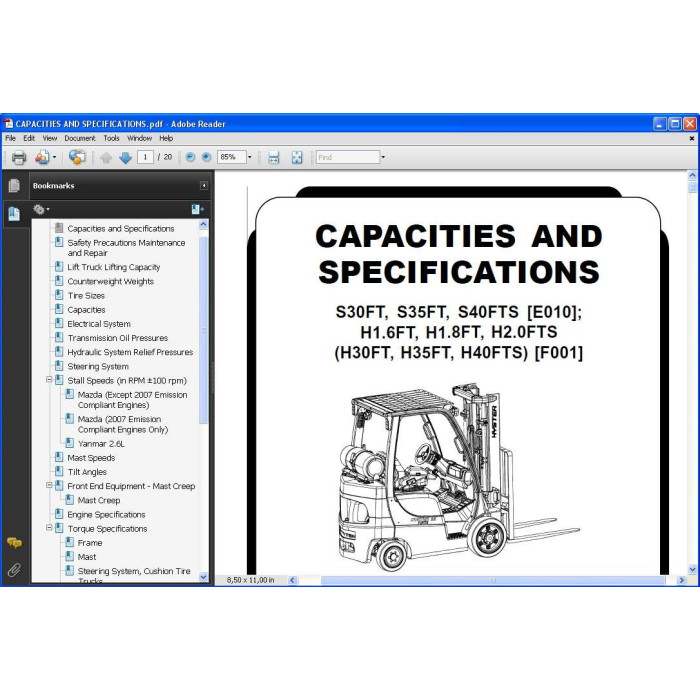700x700 pixels.
Task: Open Steering System, Cushion Tire bookmark
Action: point(134,576)
